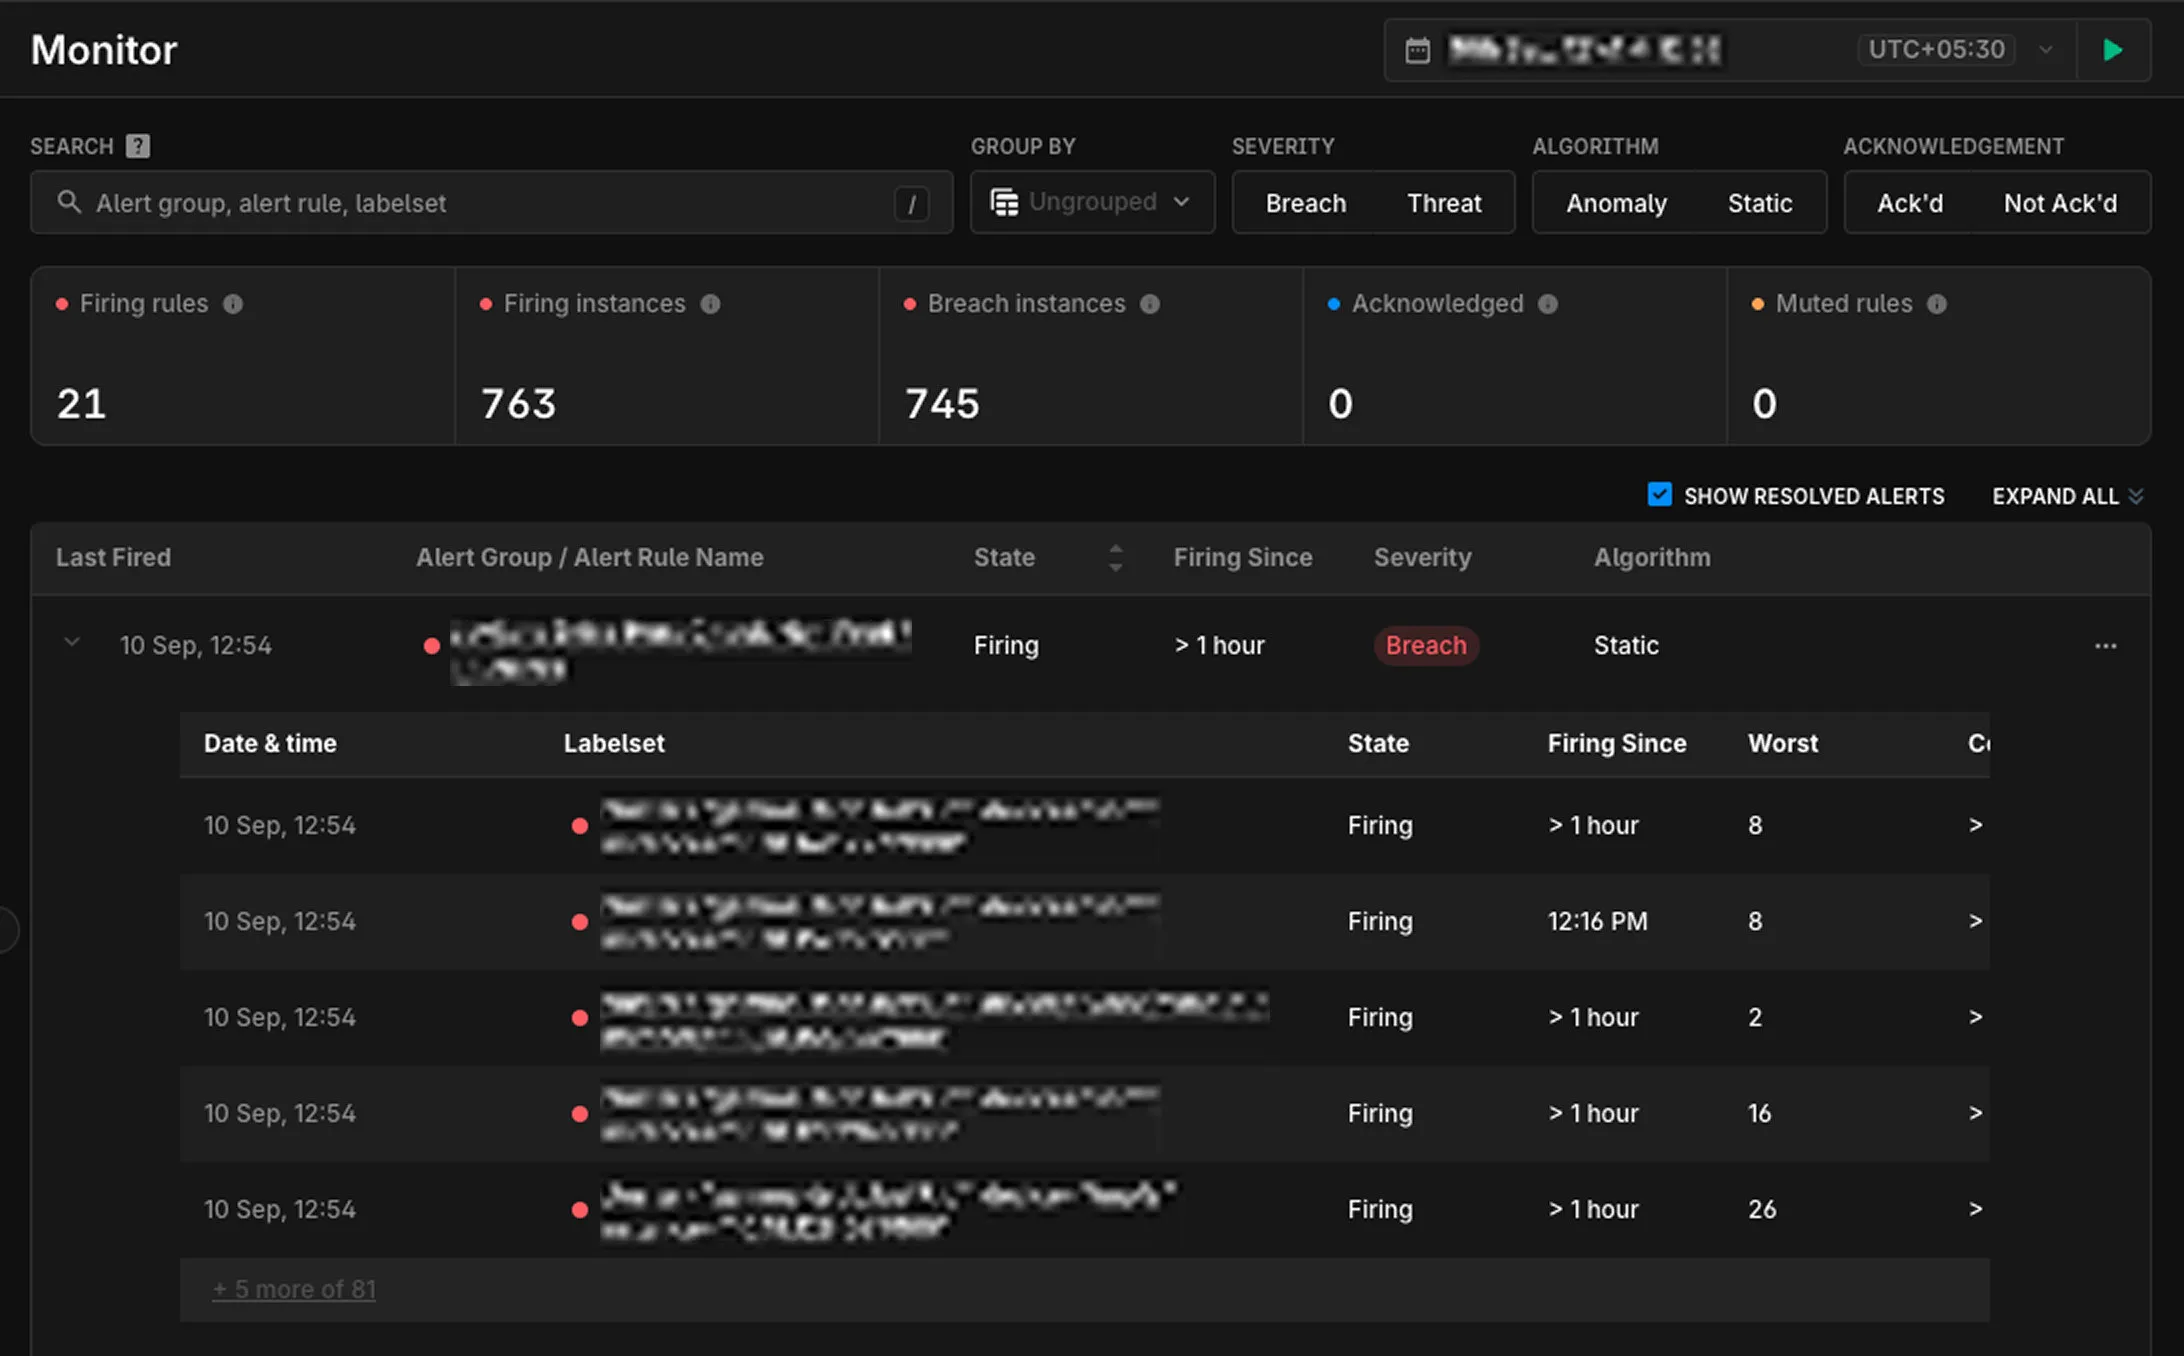Click the slash shortcut key hint
This screenshot has width=2184, height=1356.
click(x=911, y=204)
